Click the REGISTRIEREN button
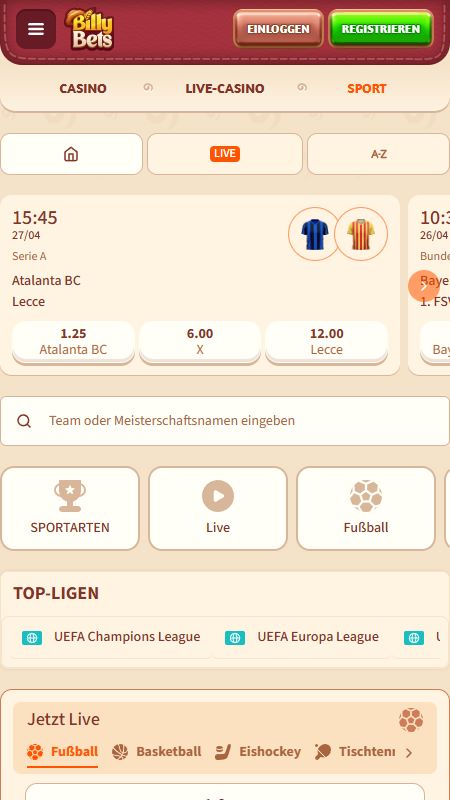 pyautogui.click(x=381, y=29)
